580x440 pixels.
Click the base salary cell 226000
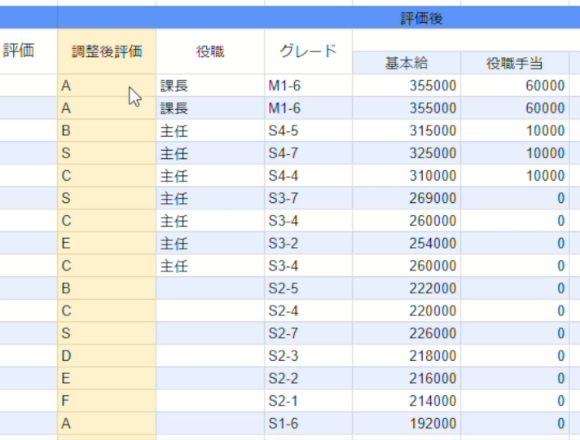click(406, 334)
